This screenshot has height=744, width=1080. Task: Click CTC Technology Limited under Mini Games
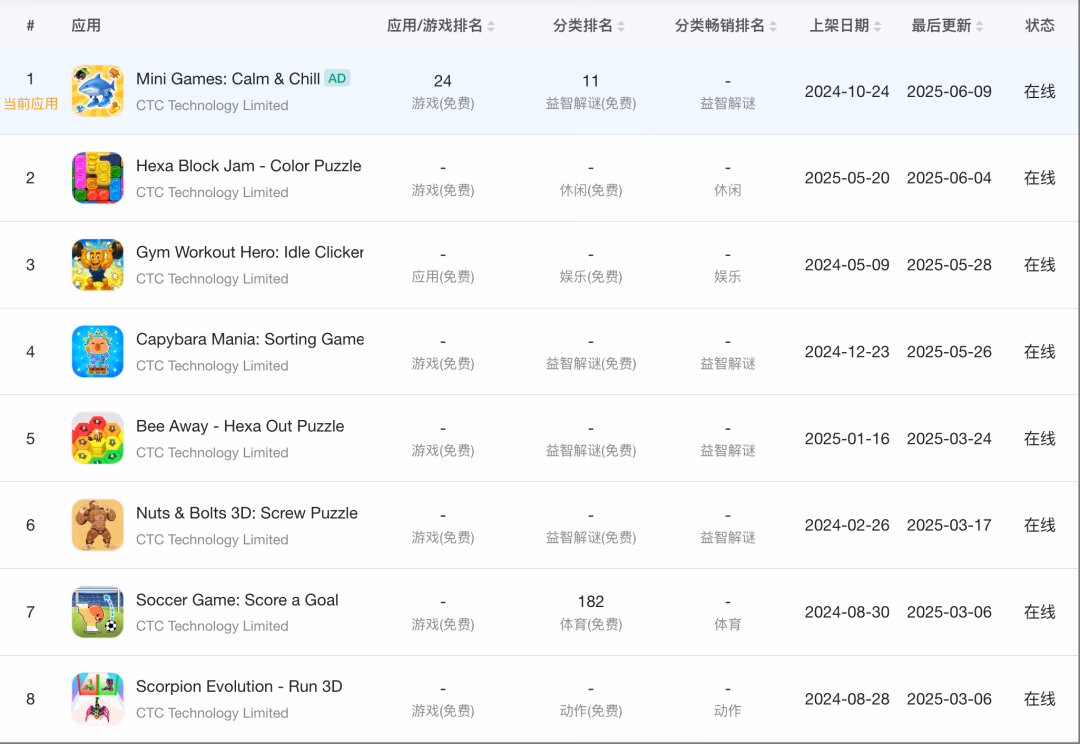(x=212, y=105)
